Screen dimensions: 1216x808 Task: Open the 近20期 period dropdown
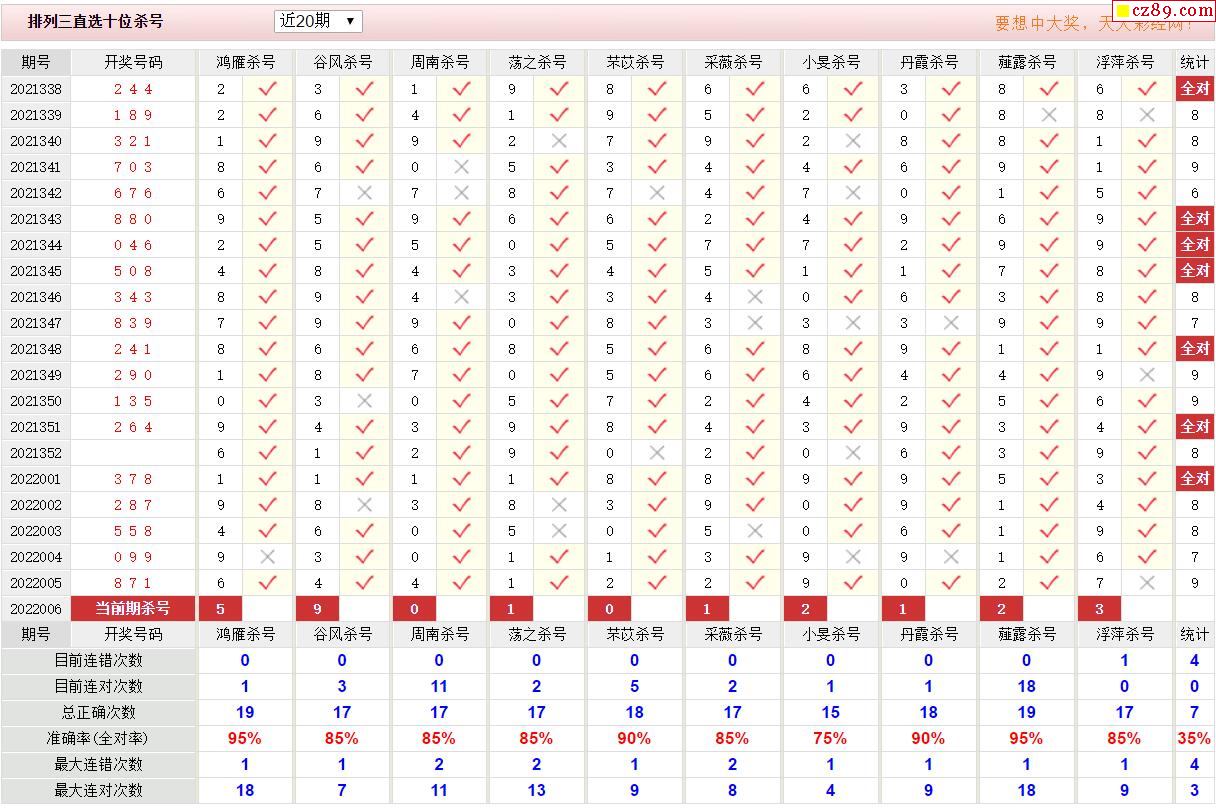318,21
